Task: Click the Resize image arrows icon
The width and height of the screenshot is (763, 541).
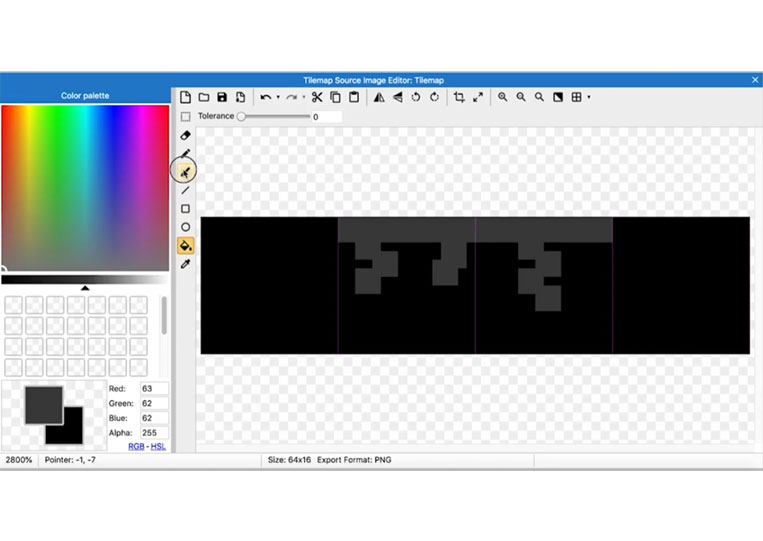Action: coord(478,97)
